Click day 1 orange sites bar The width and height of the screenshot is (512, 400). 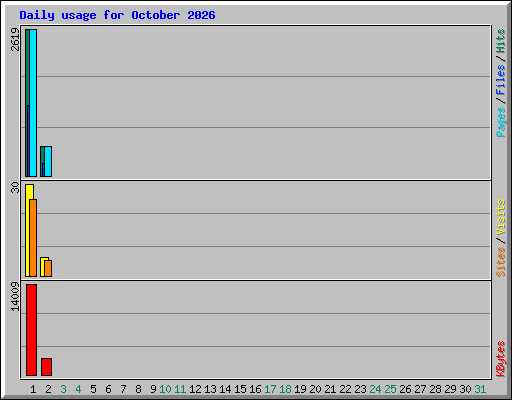point(33,238)
